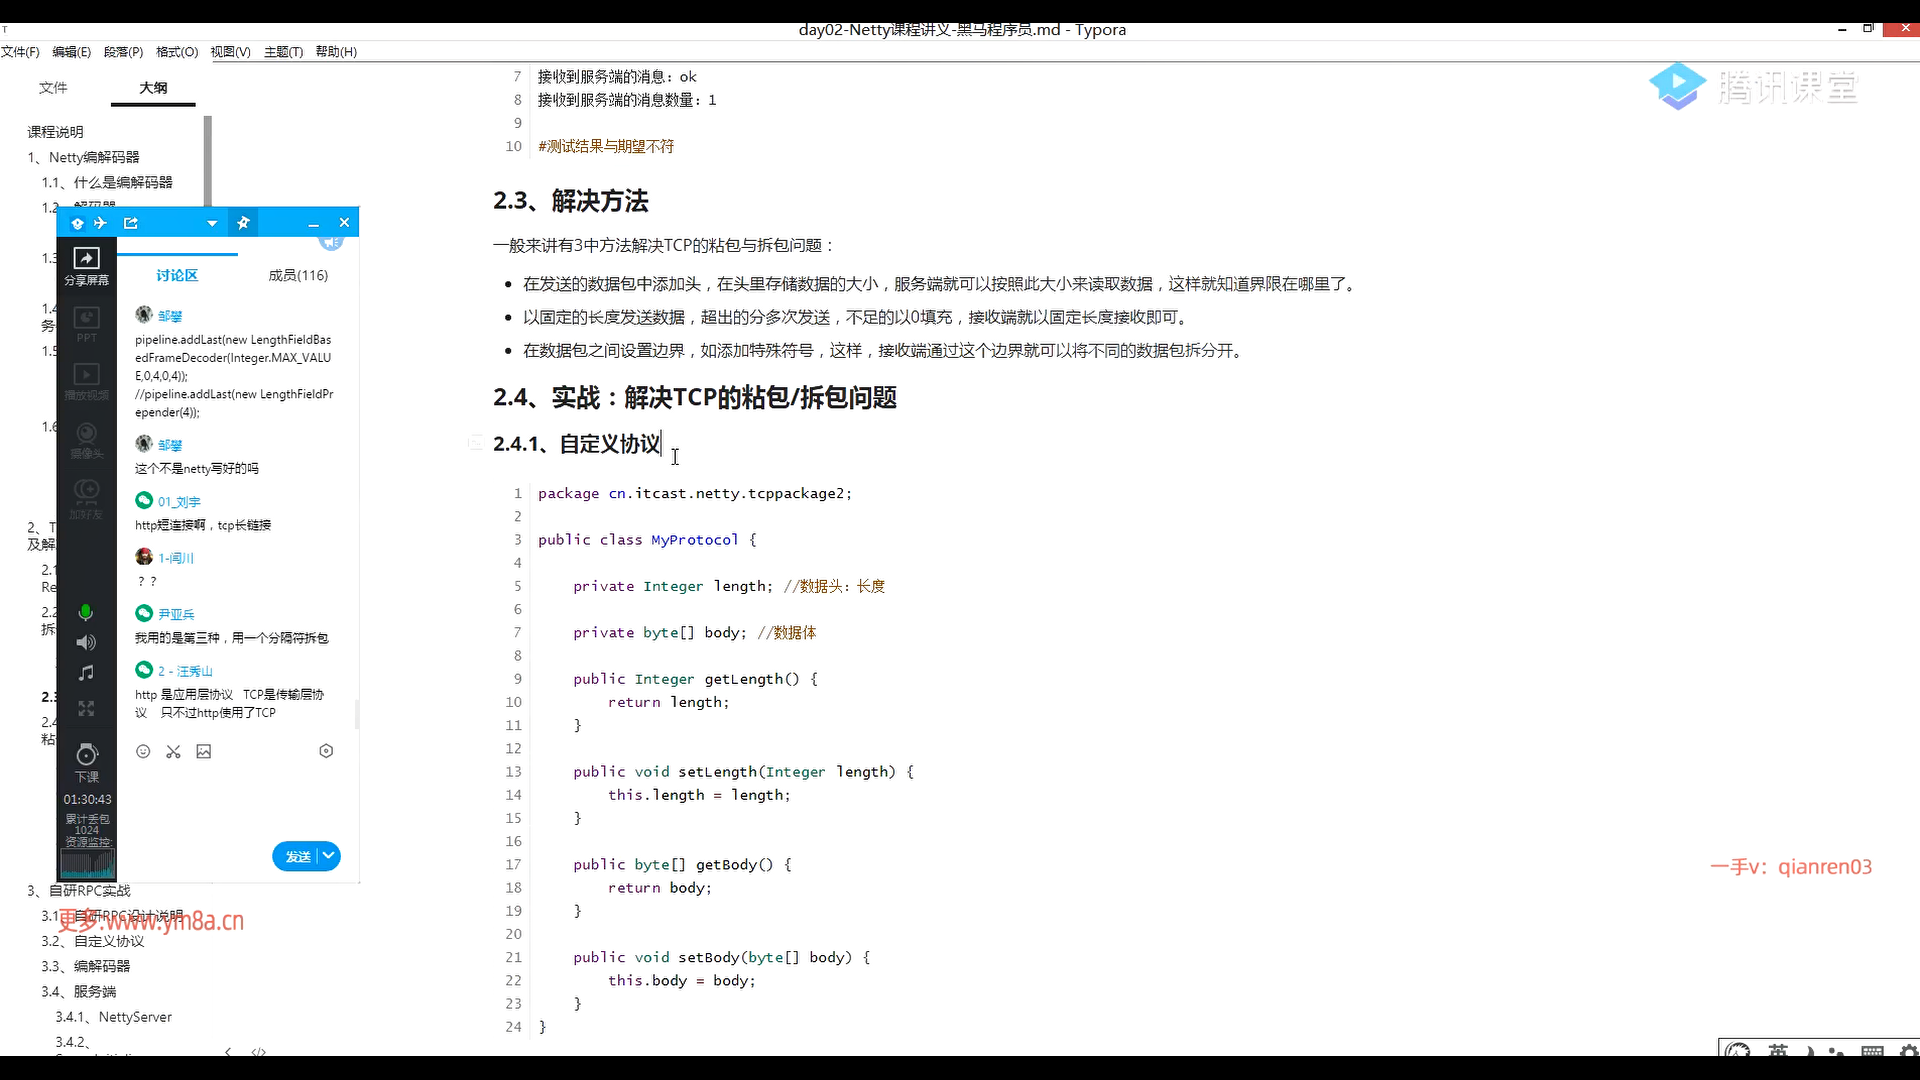This screenshot has width=1920, height=1080.
Task: Click the fullscreen expand arrows icon
Action: [x=86, y=709]
